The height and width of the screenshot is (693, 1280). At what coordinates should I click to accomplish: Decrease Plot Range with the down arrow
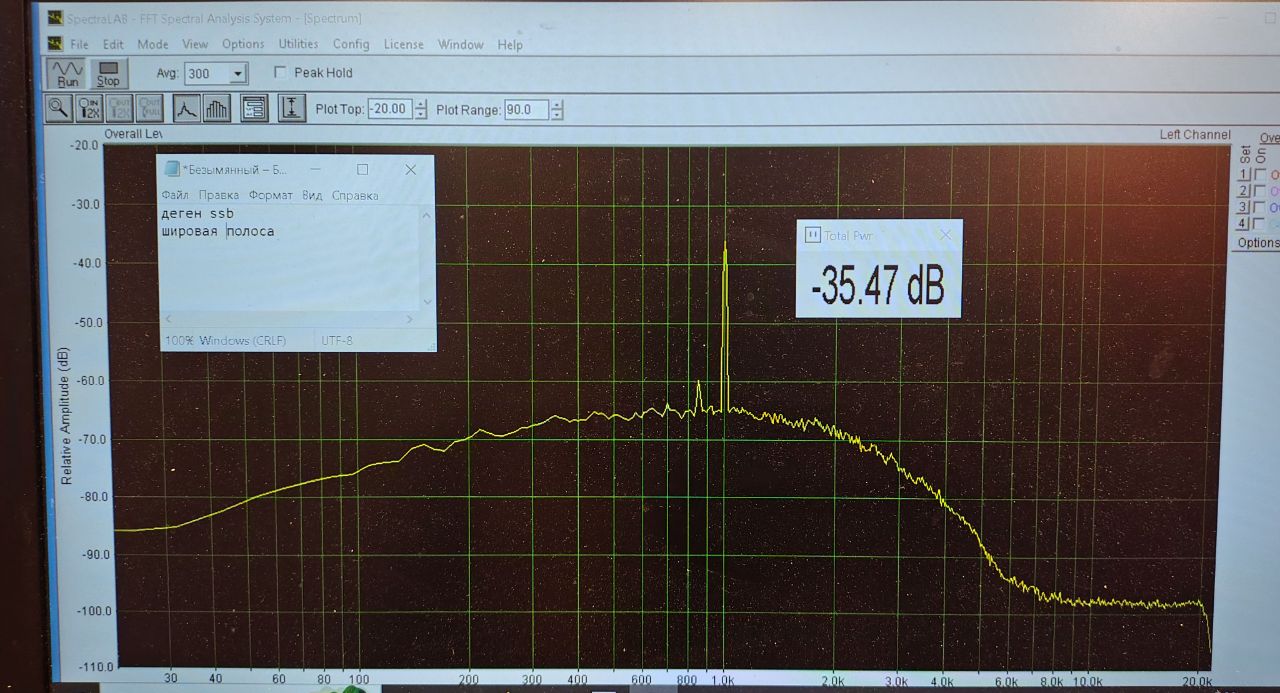557,115
